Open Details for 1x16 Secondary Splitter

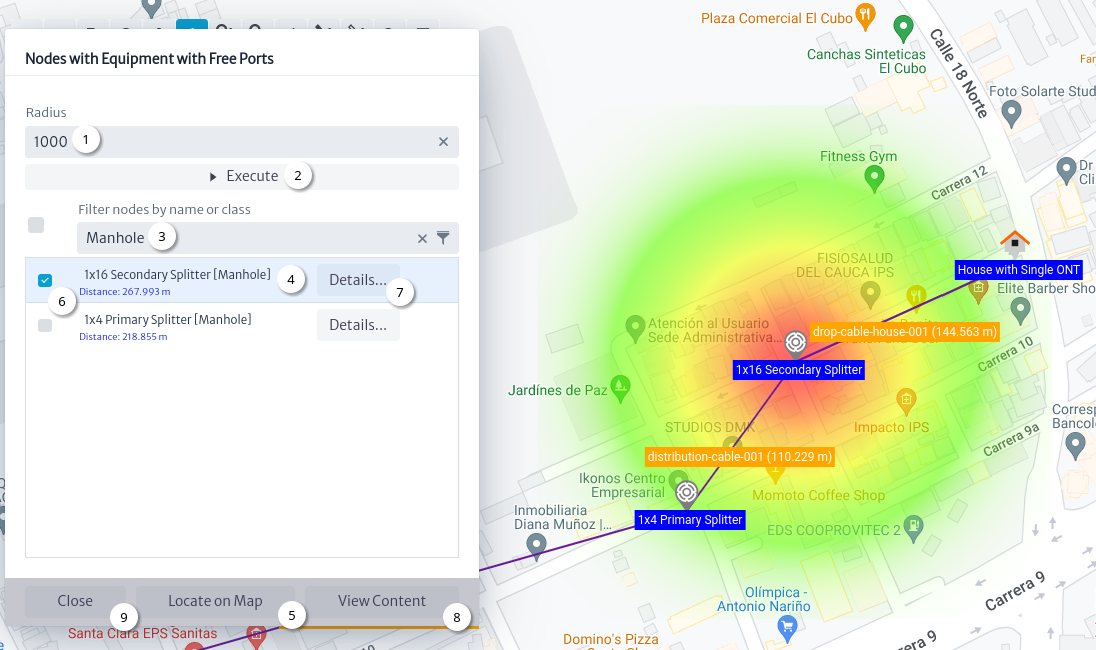[x=358, y=280]
